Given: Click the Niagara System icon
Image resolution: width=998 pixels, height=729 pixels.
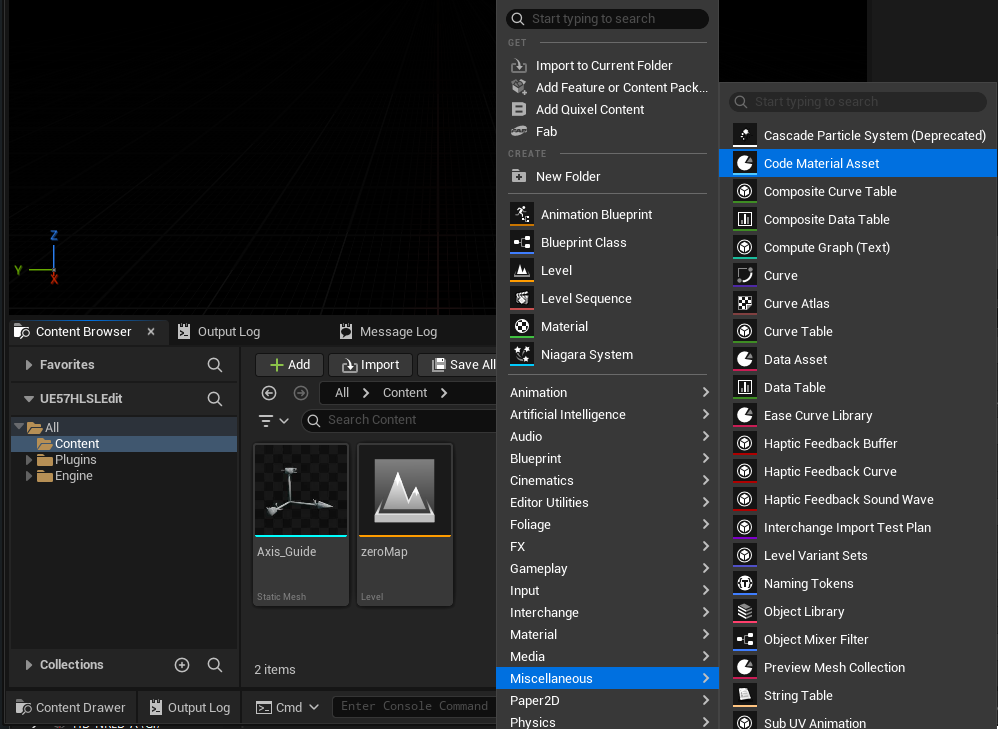Looking at the screenshot, I should coord(522,354).
